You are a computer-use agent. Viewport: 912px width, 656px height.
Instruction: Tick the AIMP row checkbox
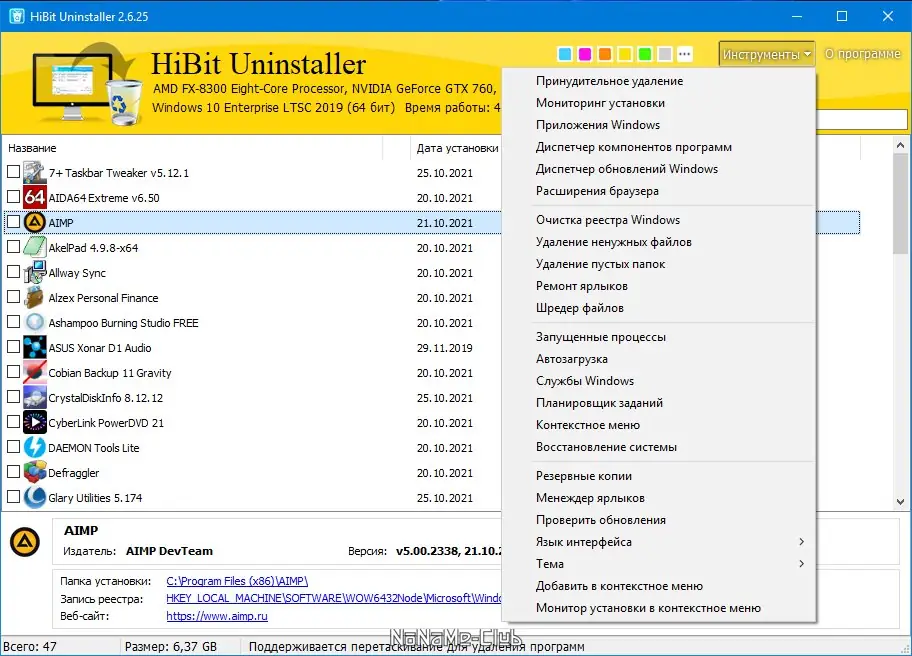click(x=13, y=222)
